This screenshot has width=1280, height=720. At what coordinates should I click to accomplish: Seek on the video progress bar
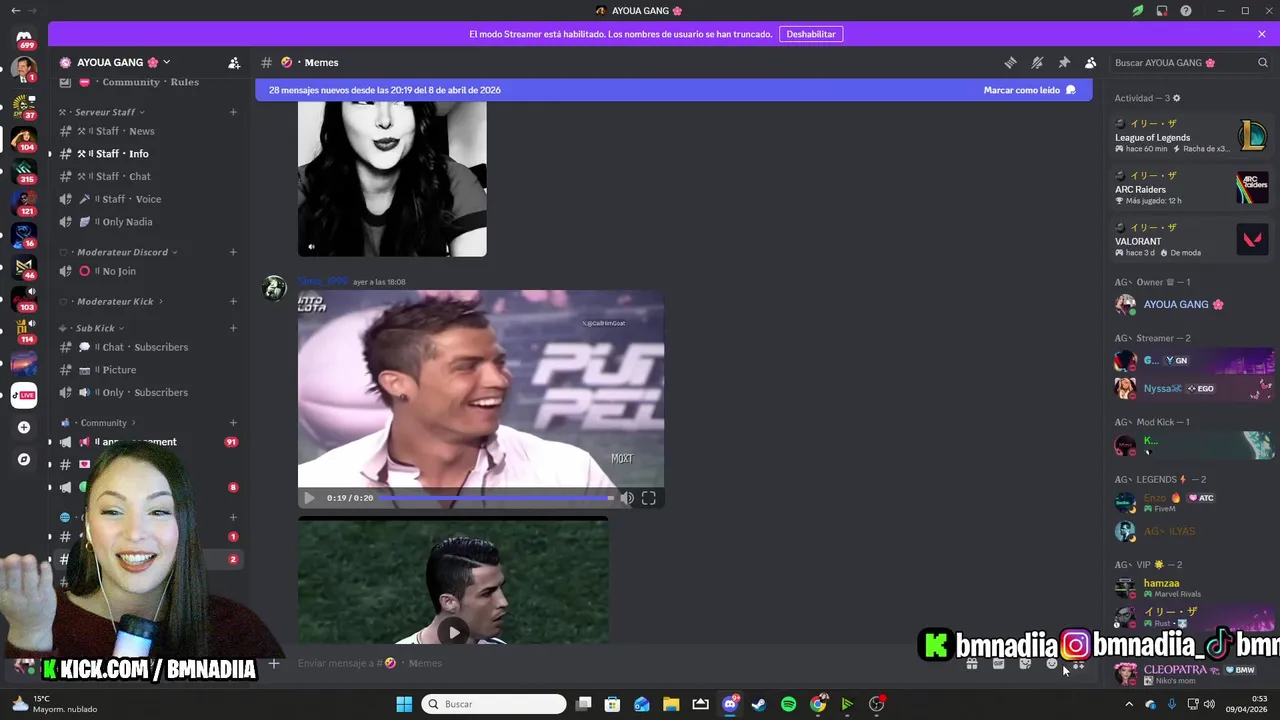click(x=496, y=498)
